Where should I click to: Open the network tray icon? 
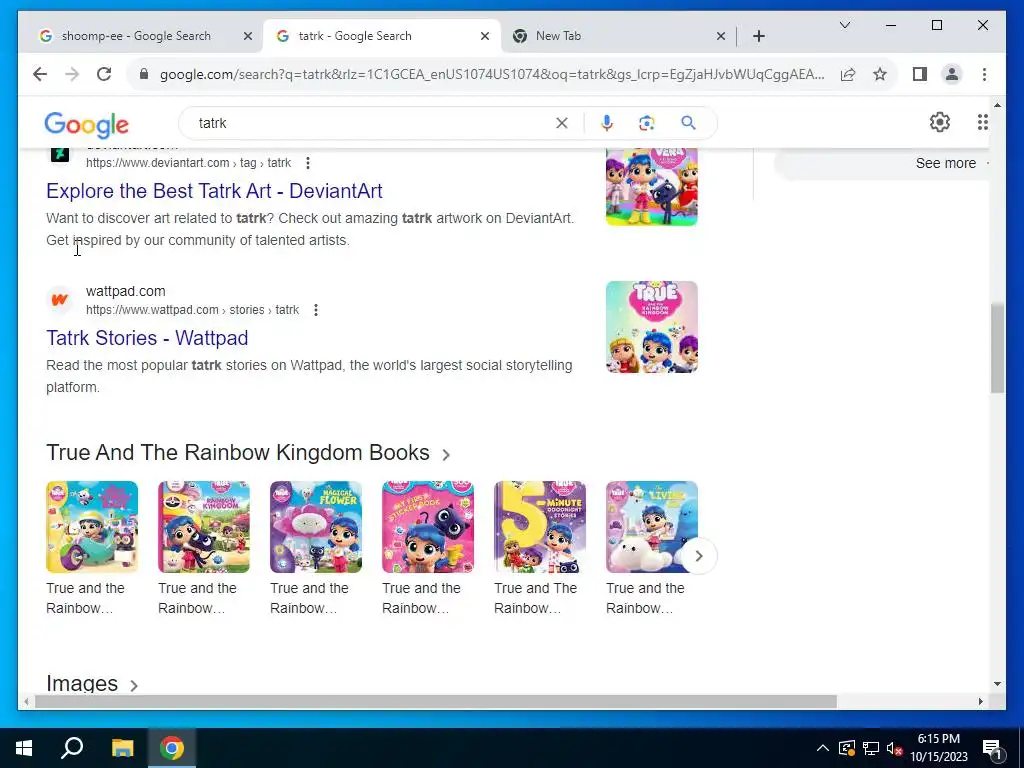(871, 748)
